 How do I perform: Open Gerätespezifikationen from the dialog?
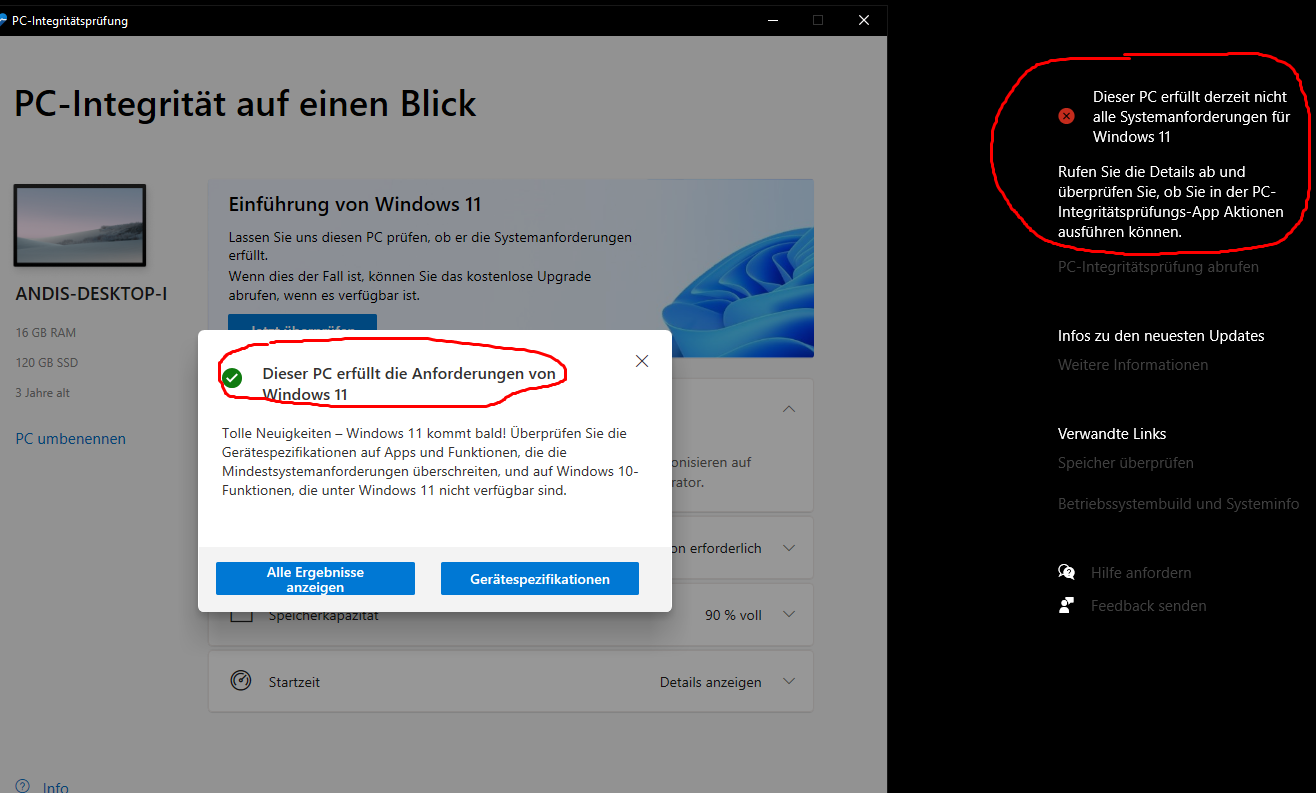540,579
